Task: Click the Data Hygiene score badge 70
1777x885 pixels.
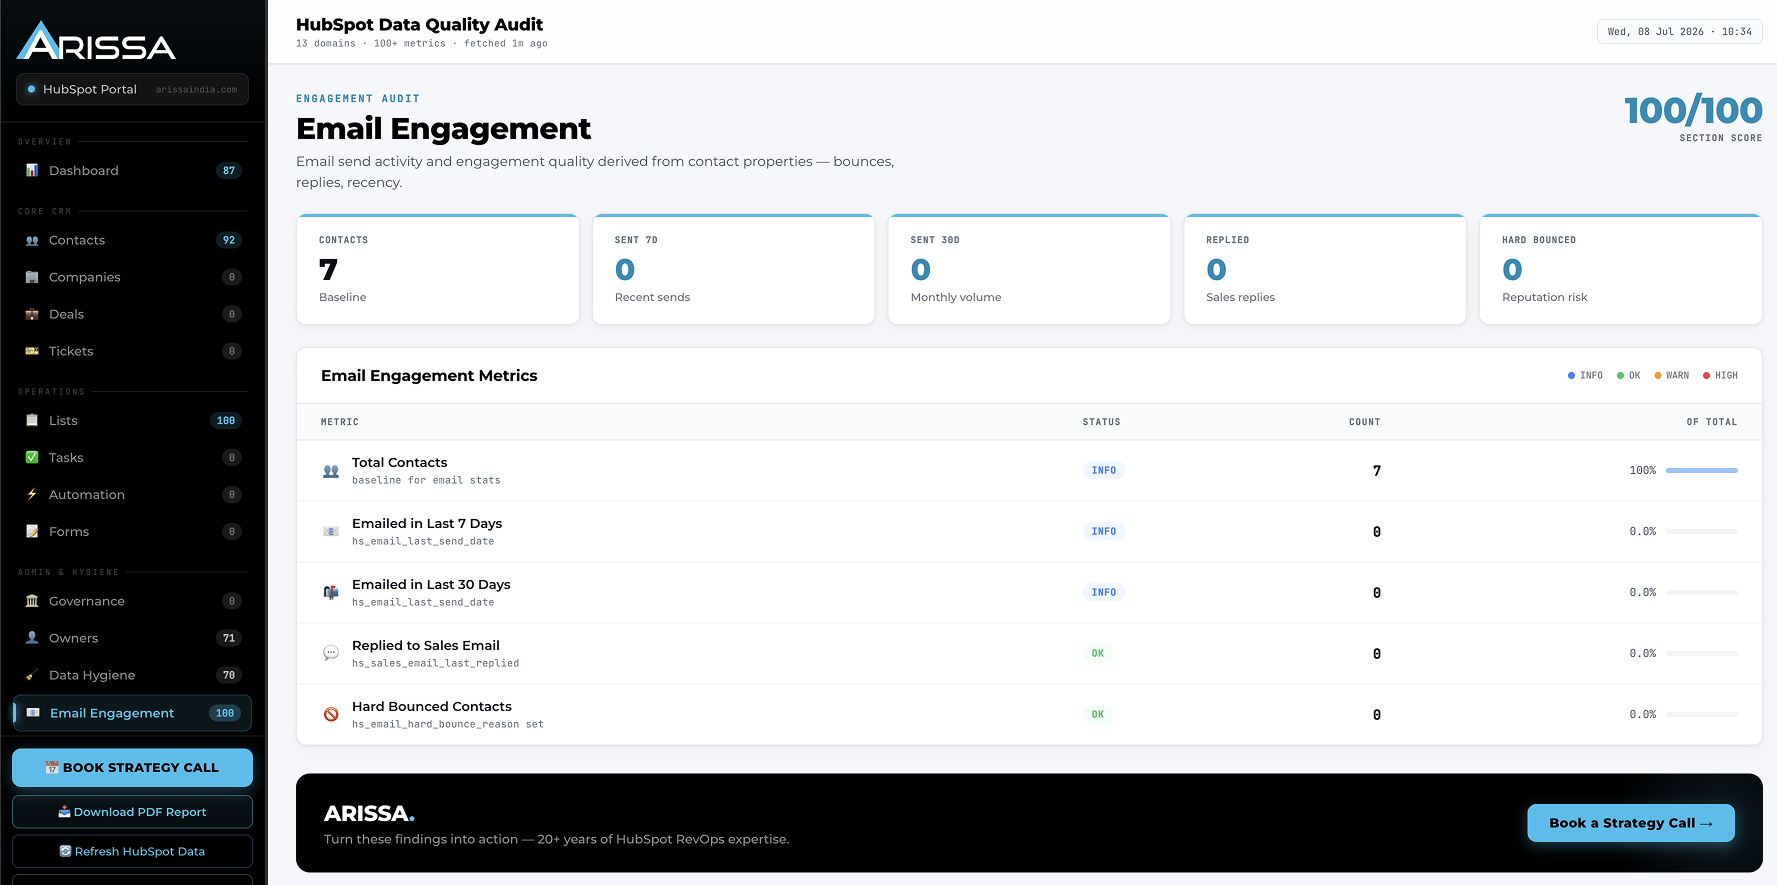Action: point(229,675)
